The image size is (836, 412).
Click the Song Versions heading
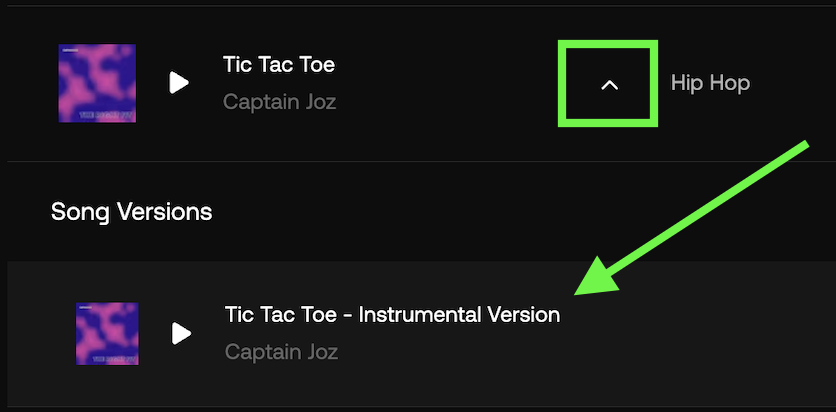tap(132, 212)
